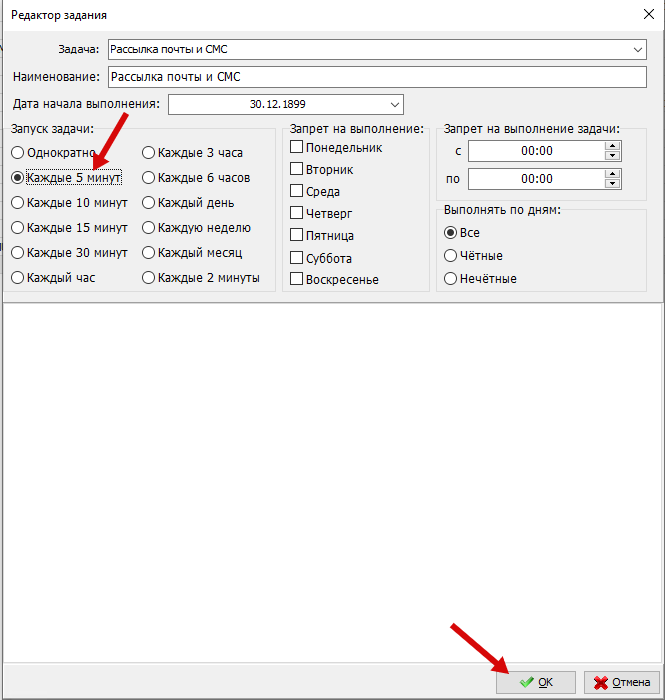Check the Среда day restriction
Image resolution: width=665 pixels, height=700 pixels.
[x=297, y=192]
